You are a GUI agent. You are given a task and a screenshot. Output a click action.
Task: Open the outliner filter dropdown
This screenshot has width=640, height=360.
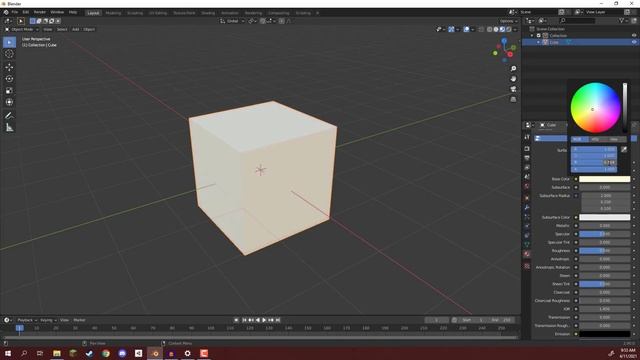[623, 20]
